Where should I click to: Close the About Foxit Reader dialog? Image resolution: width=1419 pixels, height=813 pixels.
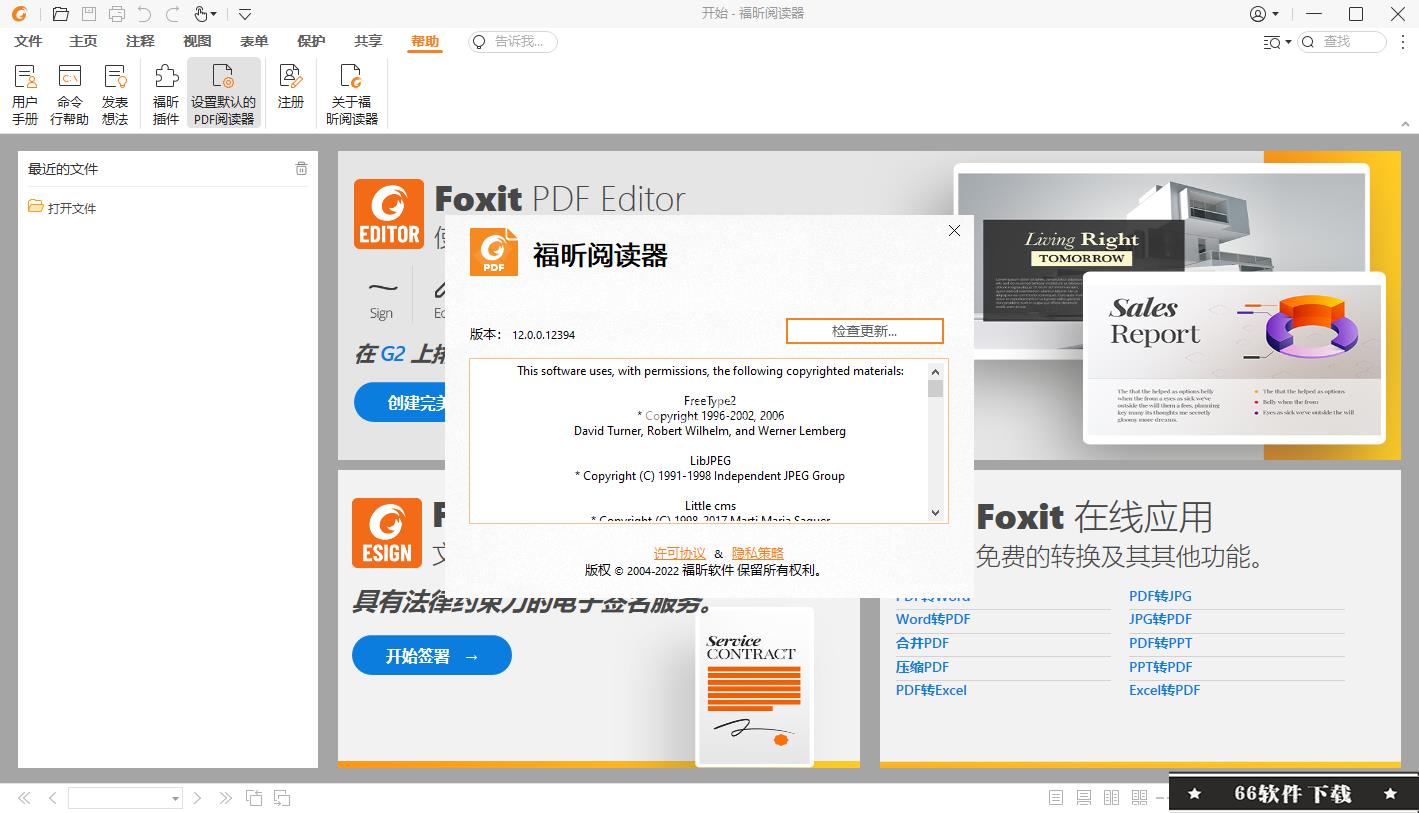pyautogui.click(x=954, y=230)
